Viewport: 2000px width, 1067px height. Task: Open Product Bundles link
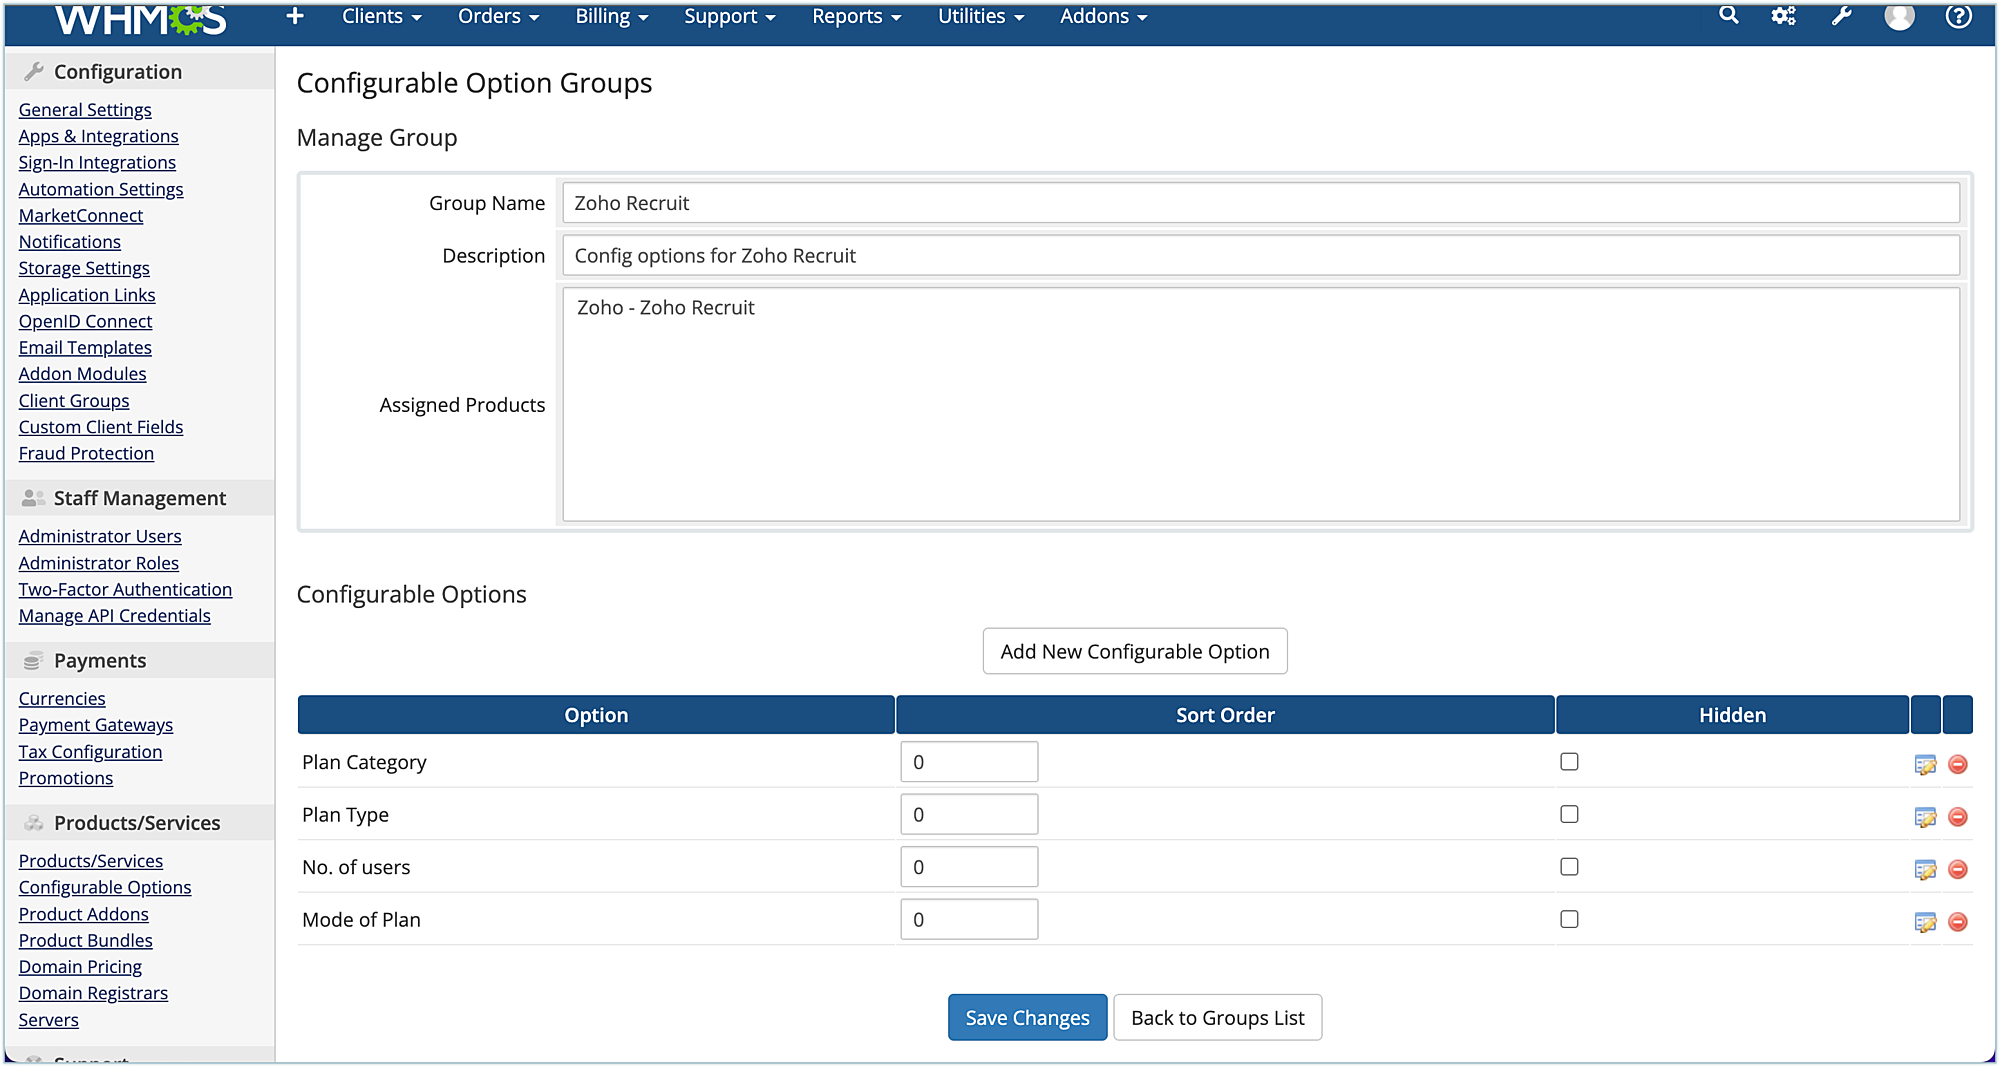[85, 940]
